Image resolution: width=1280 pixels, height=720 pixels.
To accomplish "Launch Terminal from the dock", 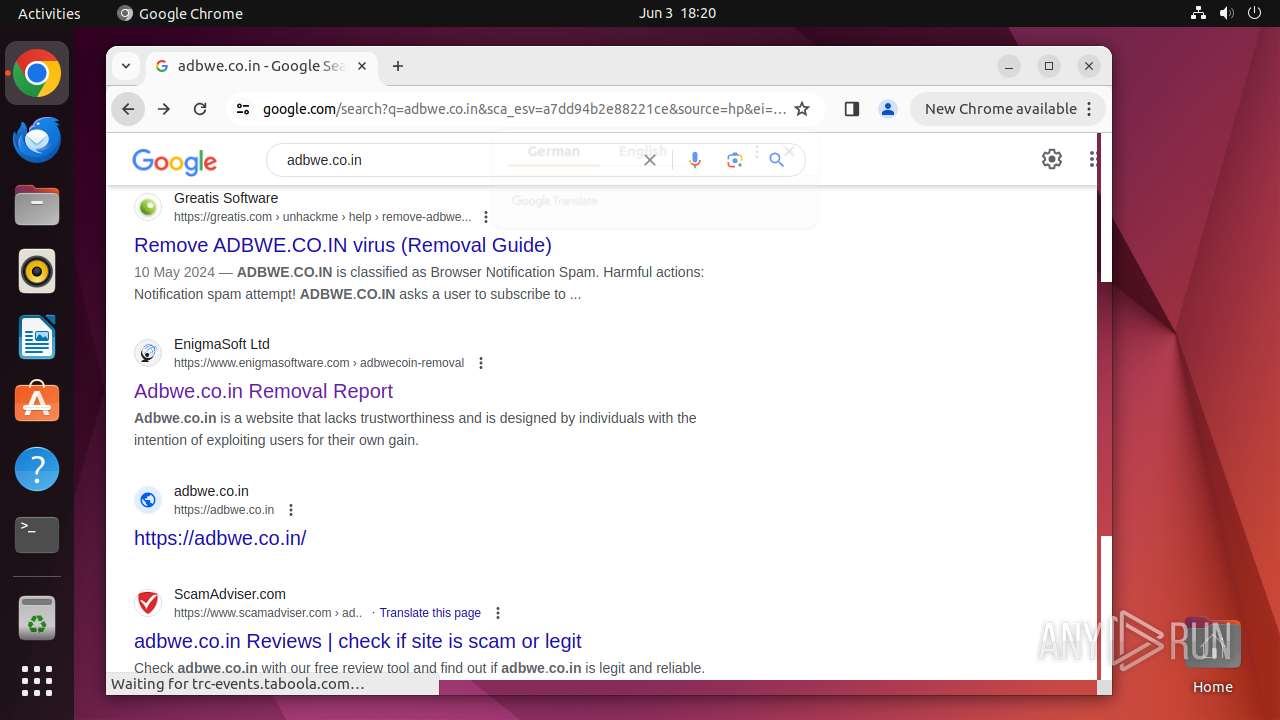I will coord(37,535).
